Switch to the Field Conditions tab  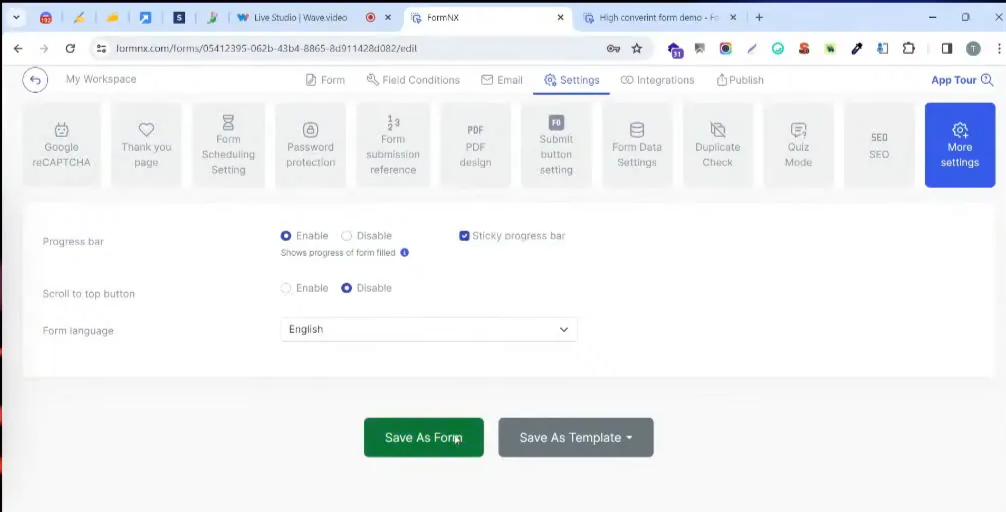click(x=413, y=80)
